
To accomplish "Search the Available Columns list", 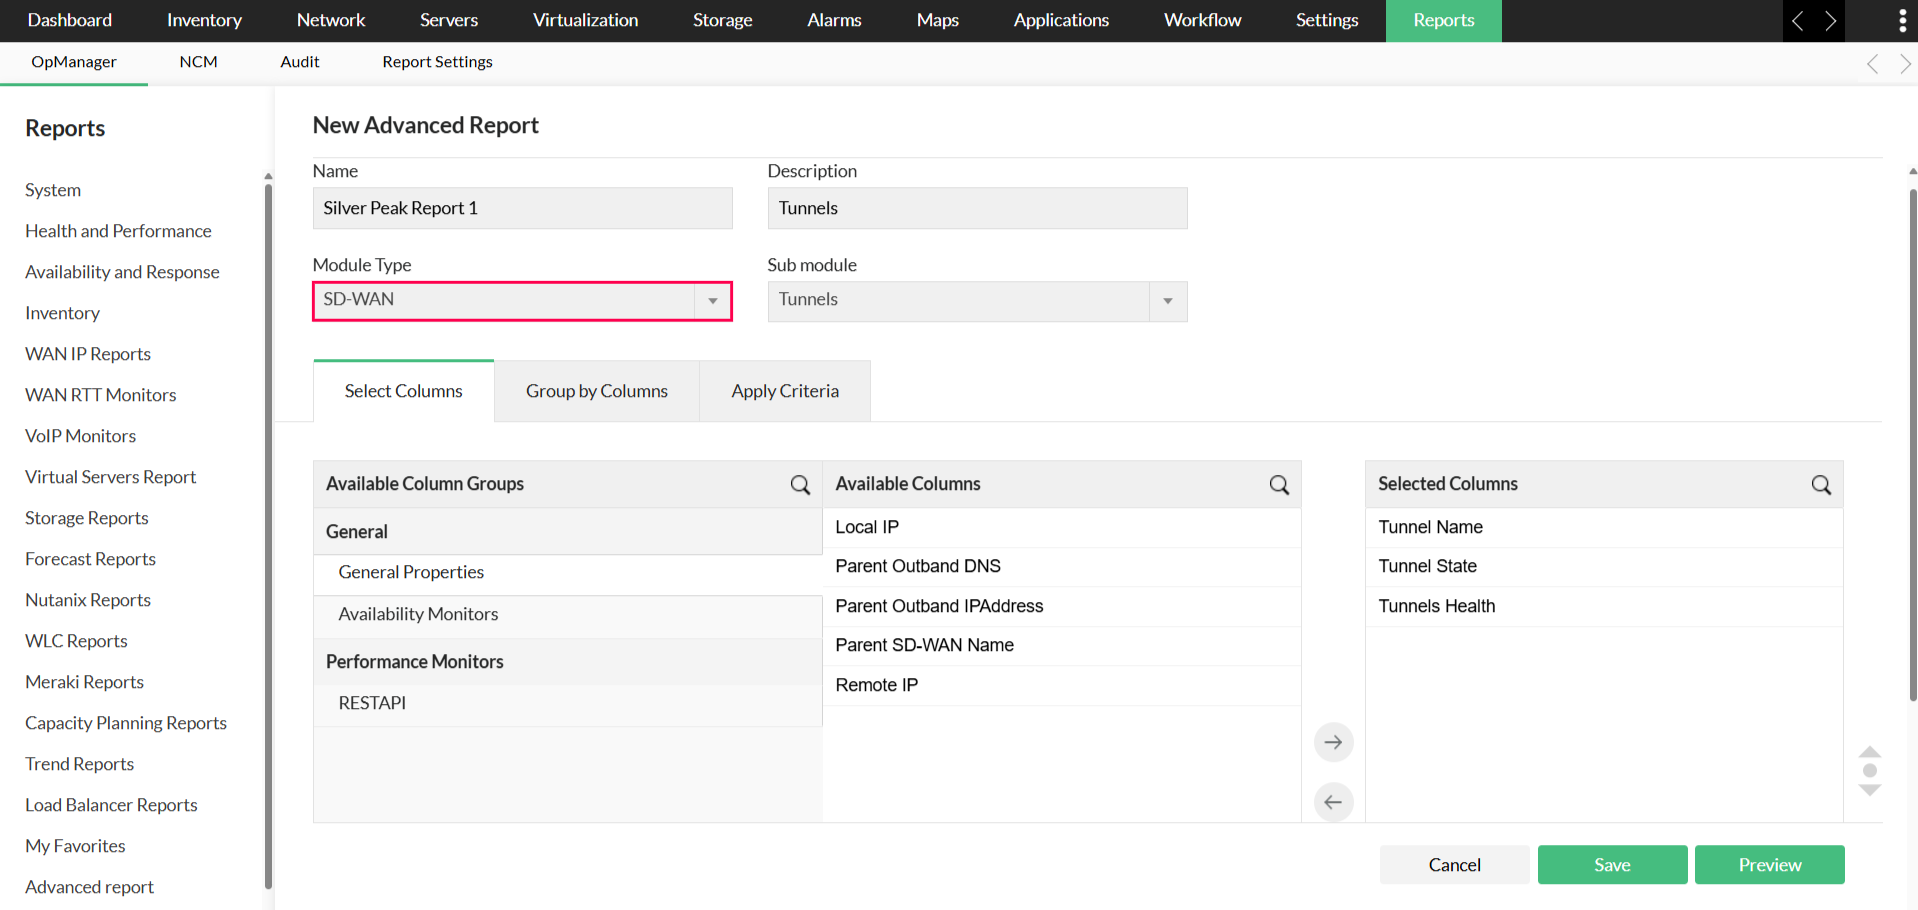I will 1279,485.
